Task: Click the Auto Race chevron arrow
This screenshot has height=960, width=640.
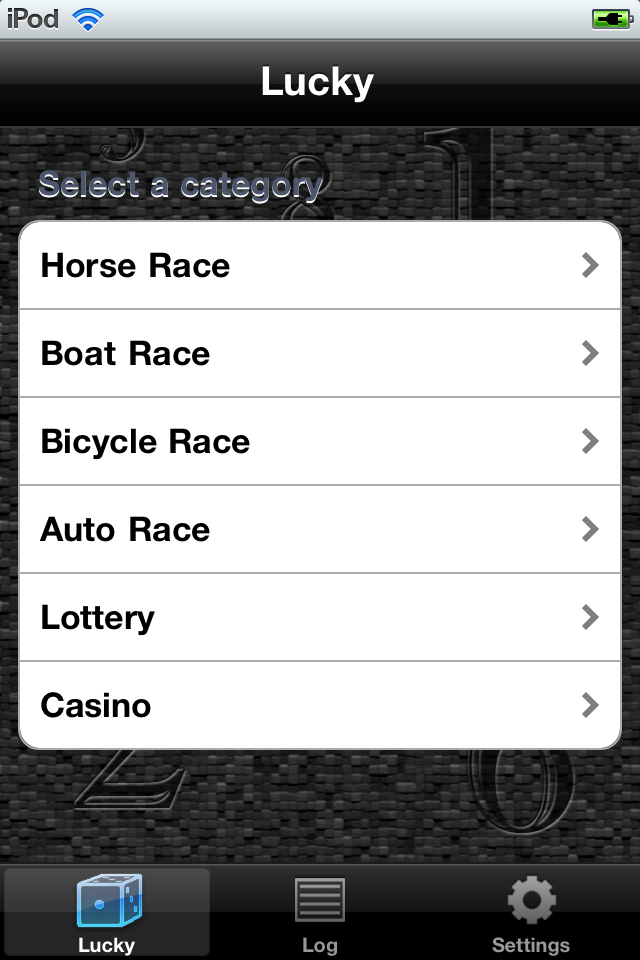Action: [x=590, y=529]
